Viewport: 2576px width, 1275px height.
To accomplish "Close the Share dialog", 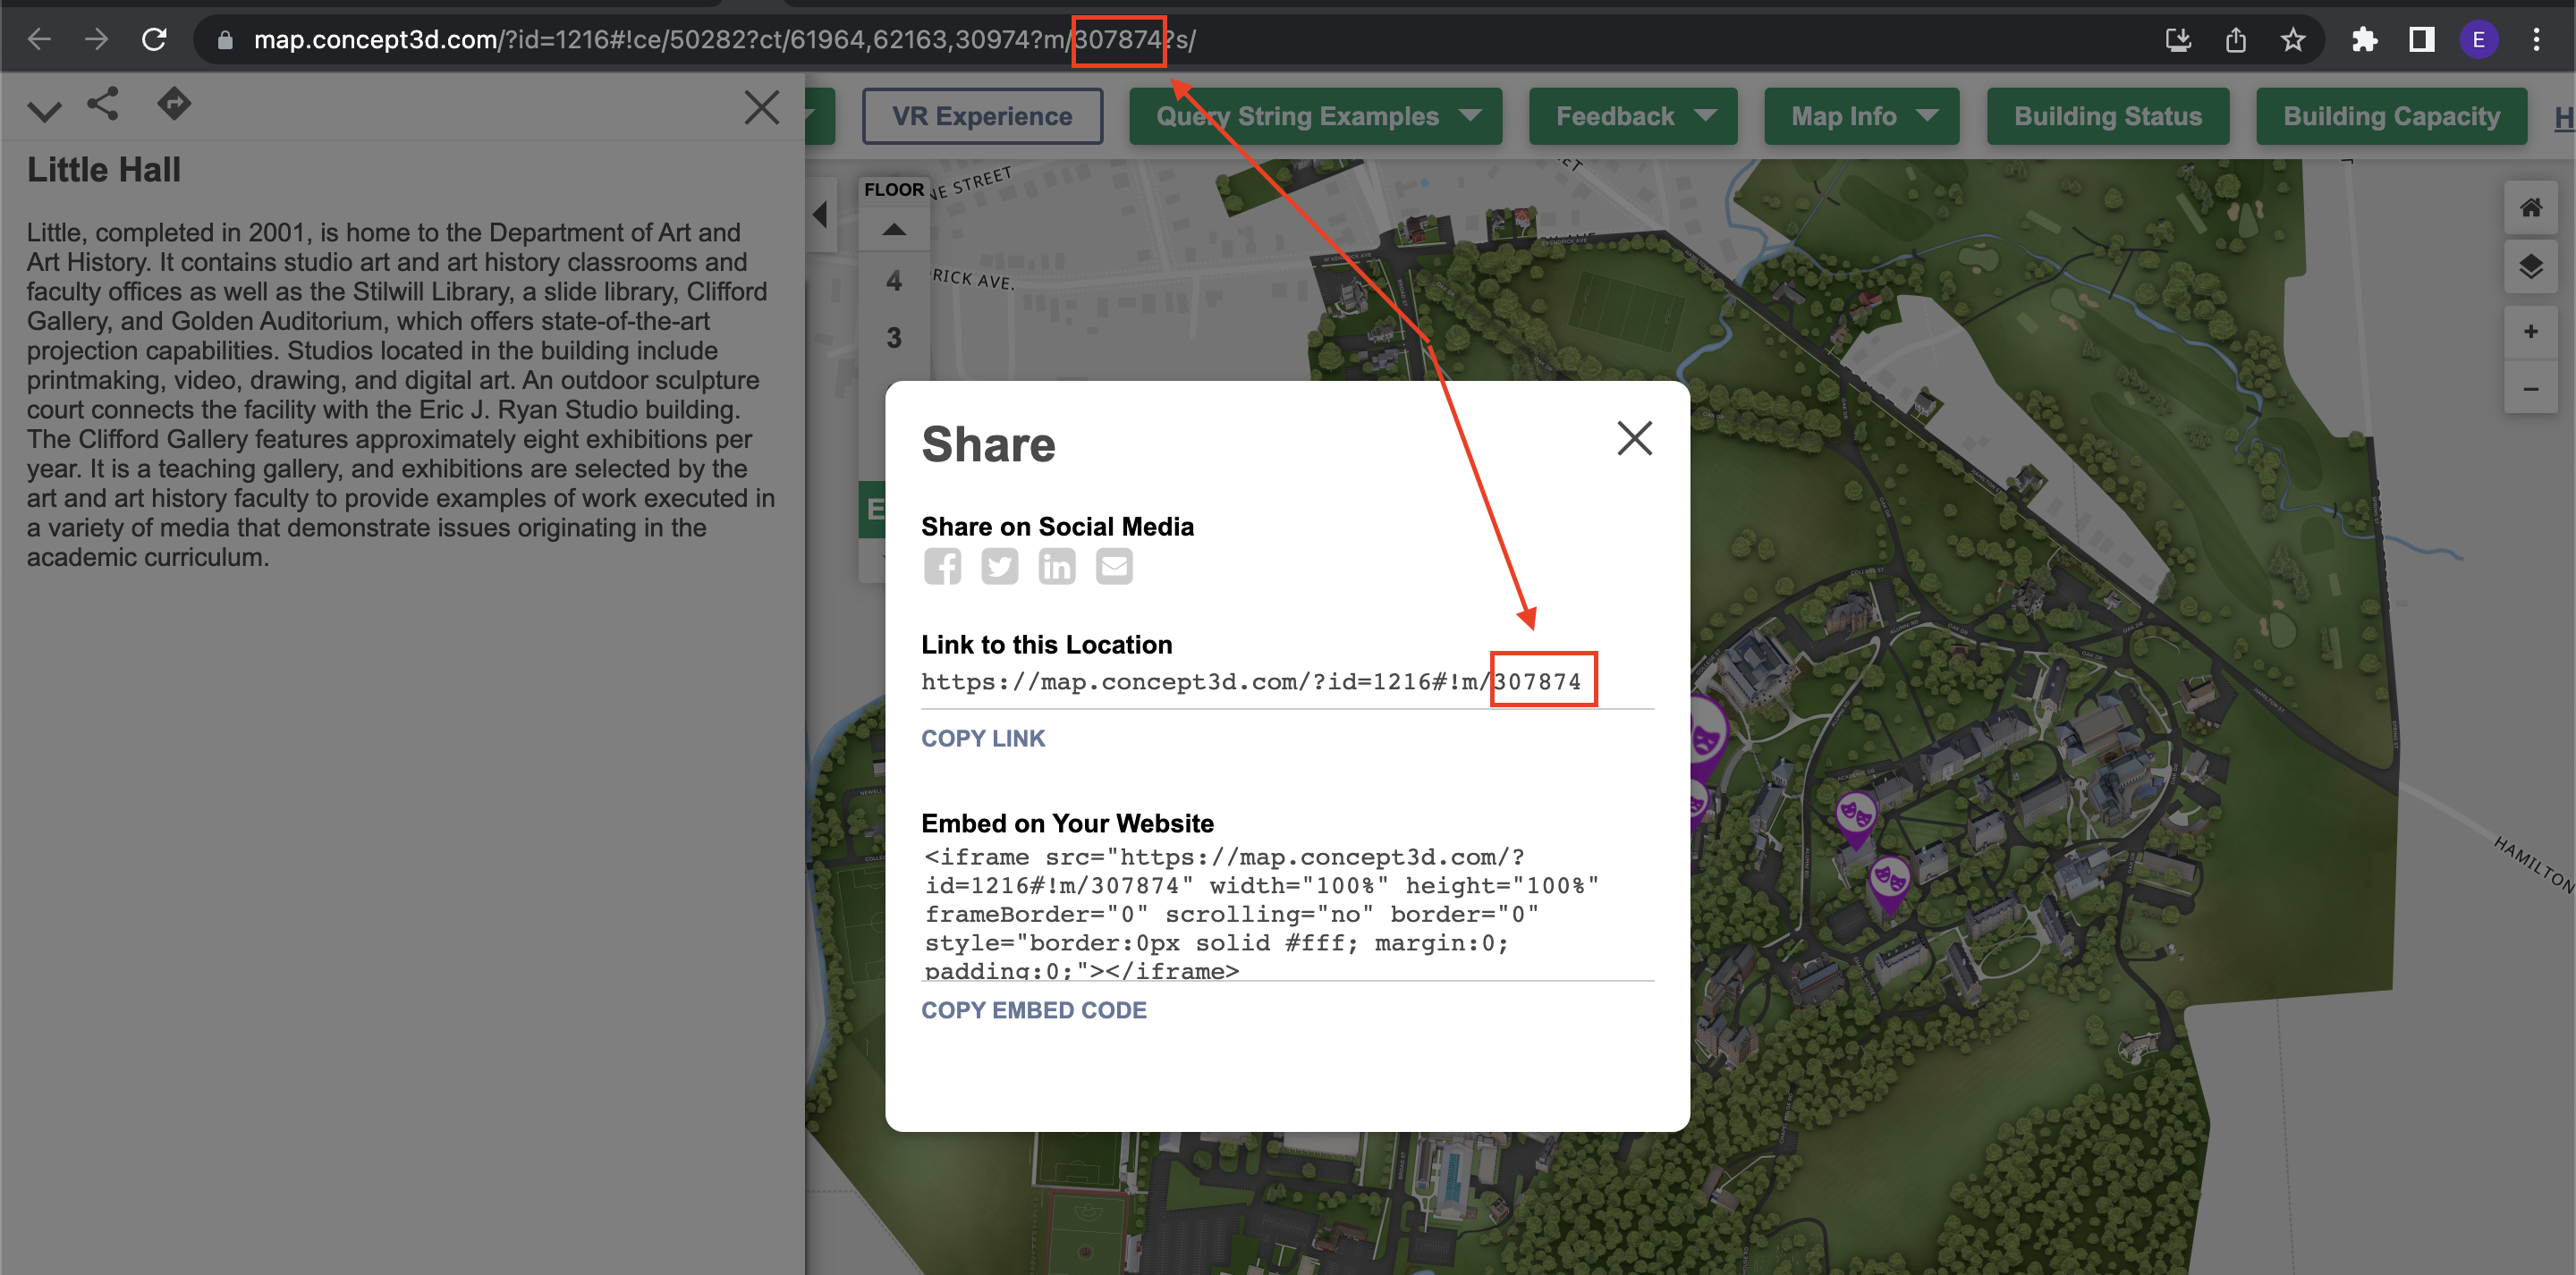I will pos(1634,438).
